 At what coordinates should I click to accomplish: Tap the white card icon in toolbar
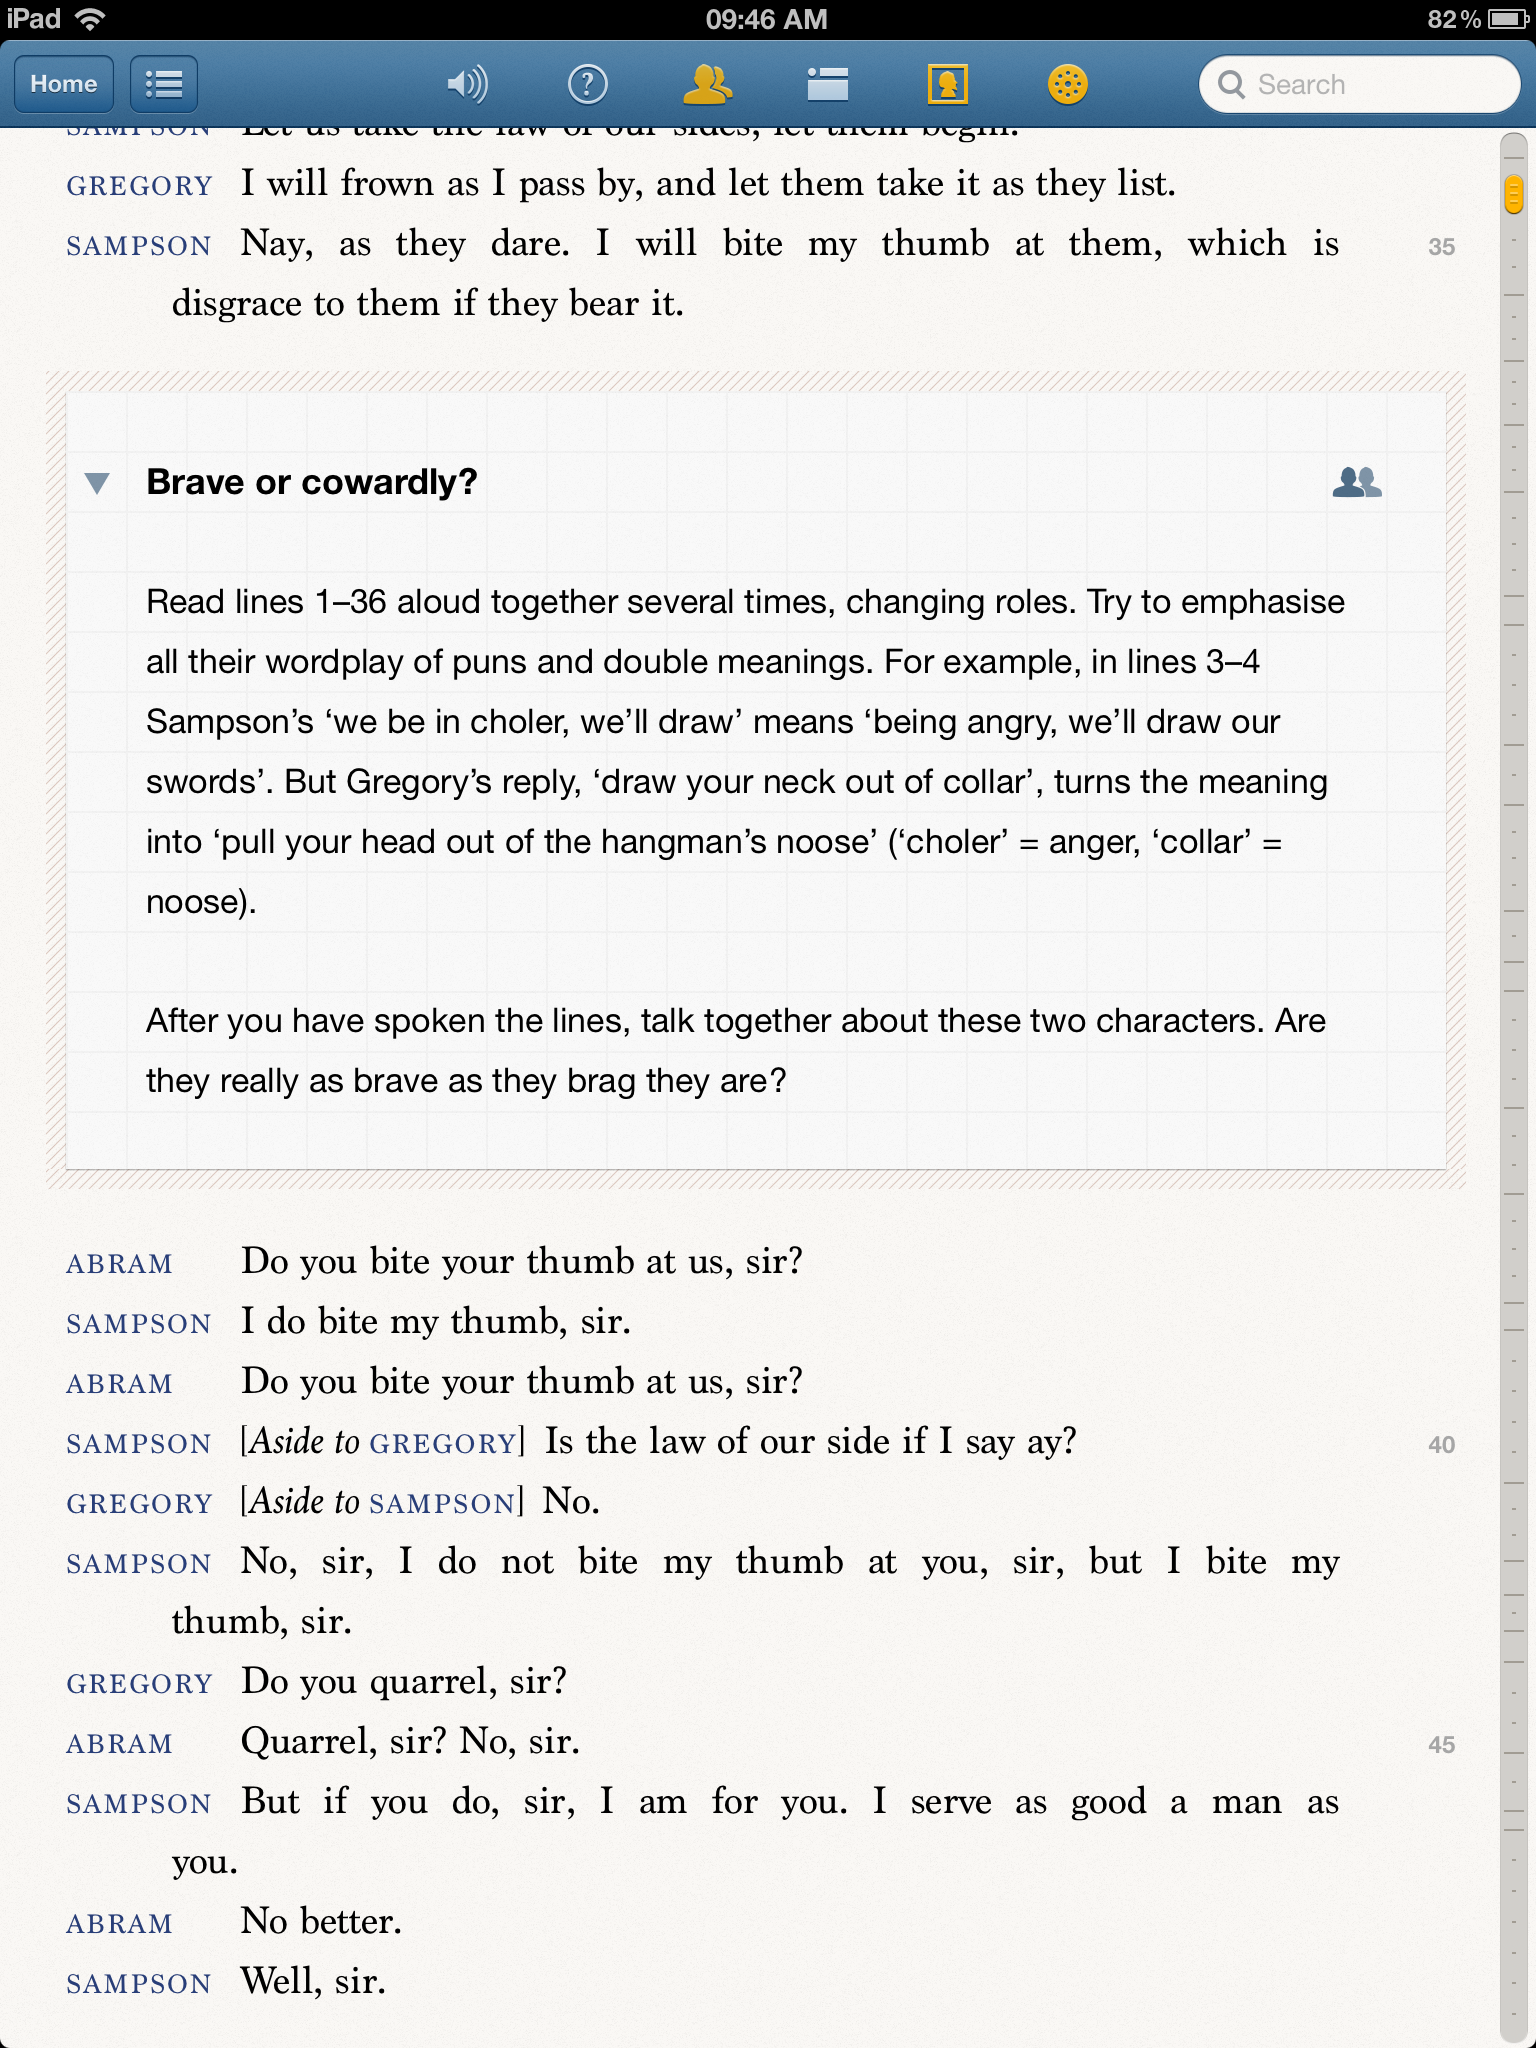[828, 84]
